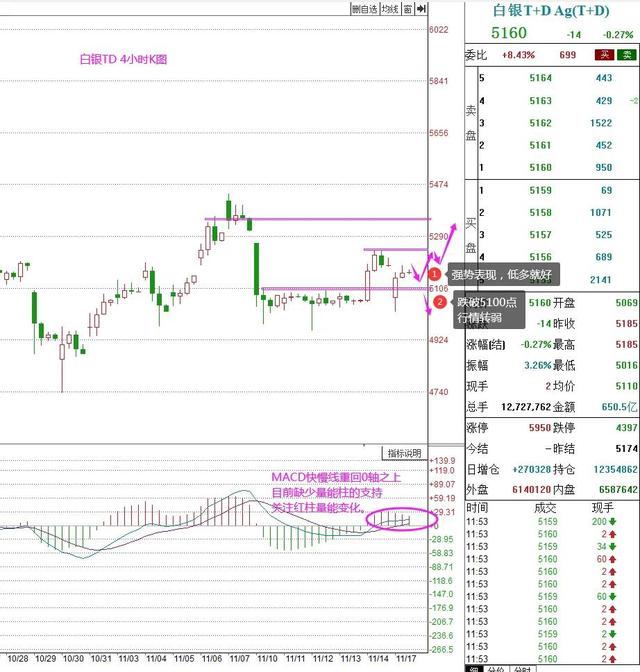Click the 11/10 date on time axis

(x=267, y=659)
